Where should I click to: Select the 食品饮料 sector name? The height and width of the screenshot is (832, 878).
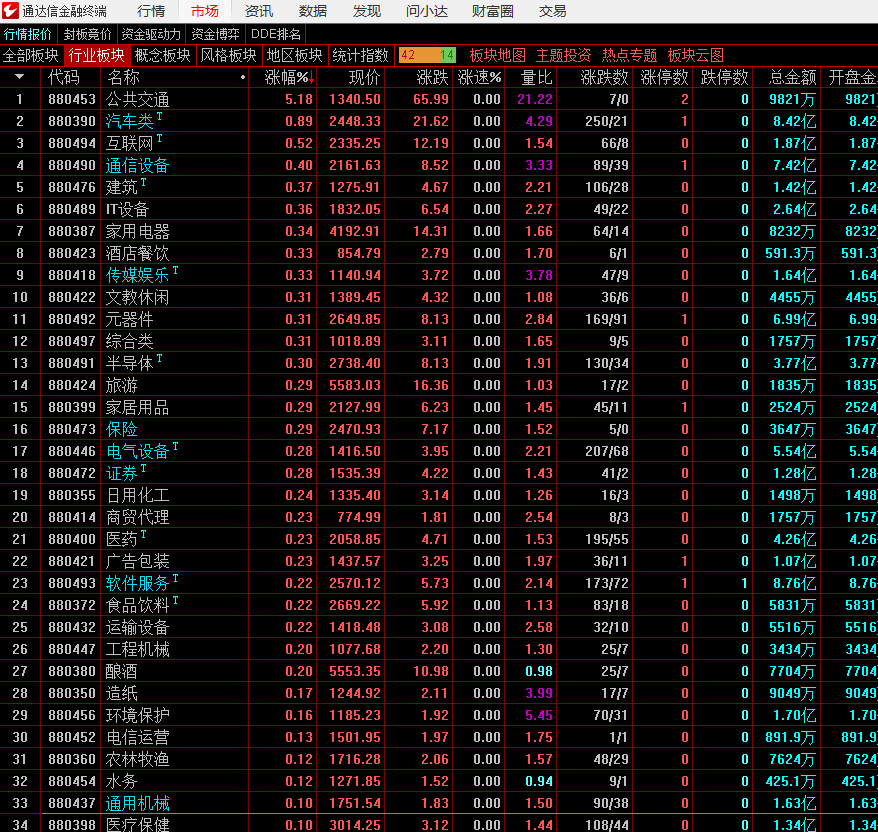click(x=137, y=605)
